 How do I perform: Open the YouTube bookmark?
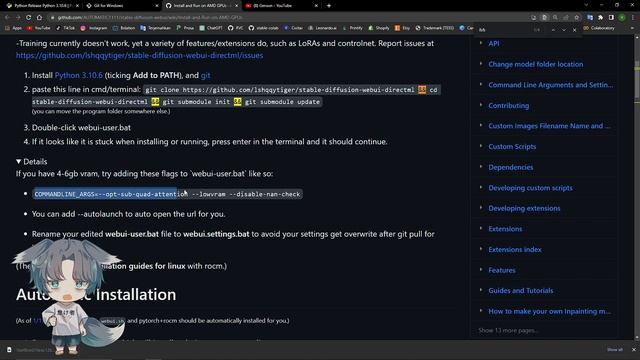39,28
